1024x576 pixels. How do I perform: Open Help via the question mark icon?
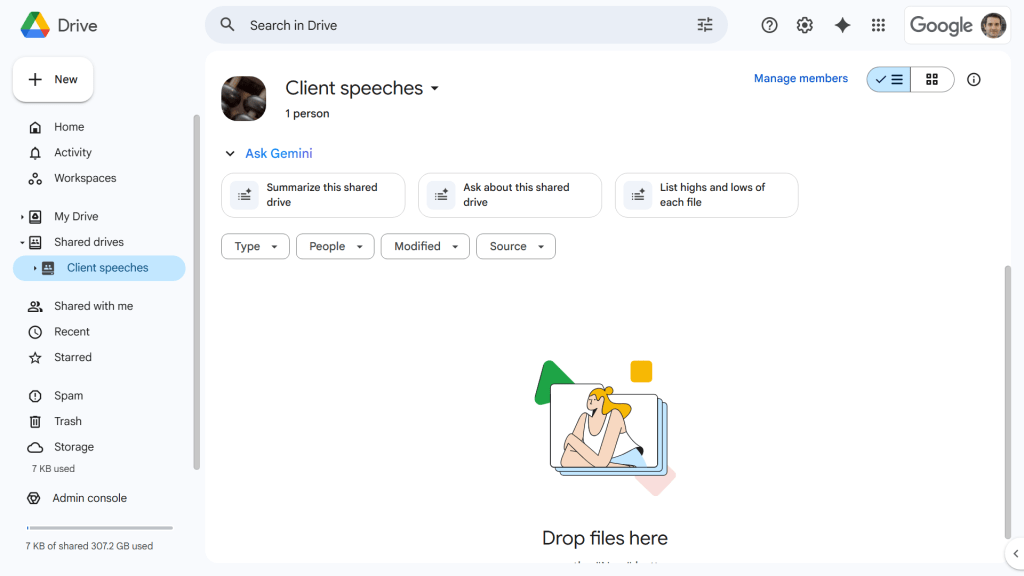[769, 25]
